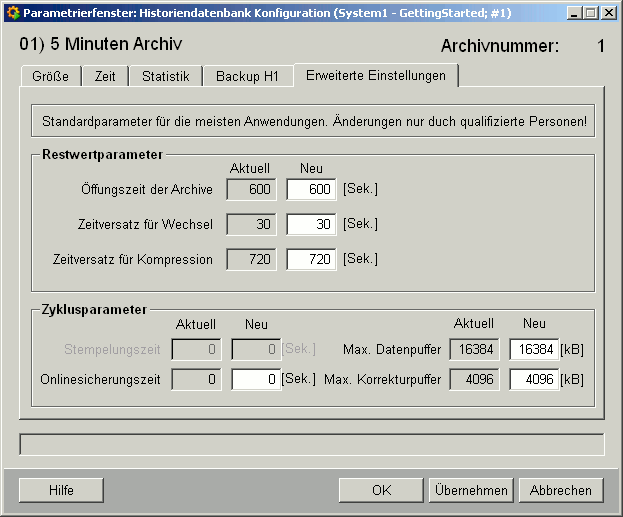Maximize the Parametrierfenster window
The width and height of the screenshot is (623, 517).
pos(587,13)
